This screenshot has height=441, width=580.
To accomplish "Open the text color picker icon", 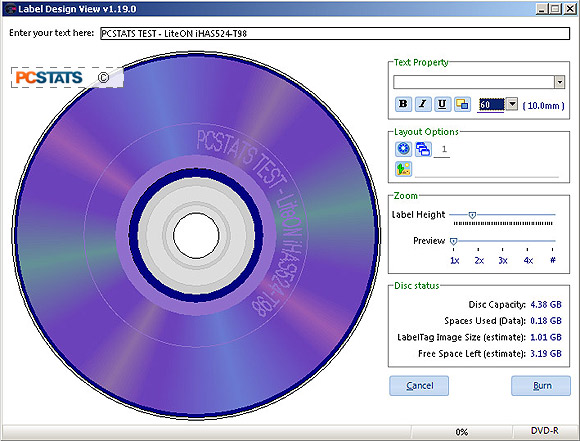I will tap(462, 104).
